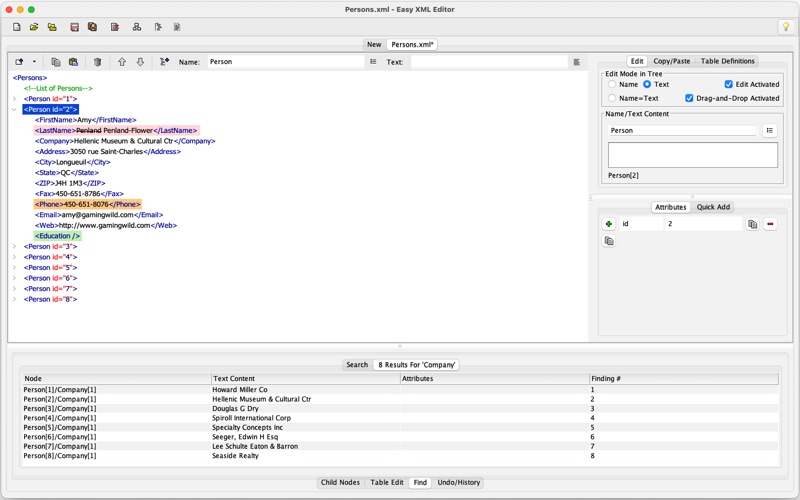Viewport: 800px width, 500px height.
Task: Click the save-as disk icon
Action: click(x=92, y=27)
